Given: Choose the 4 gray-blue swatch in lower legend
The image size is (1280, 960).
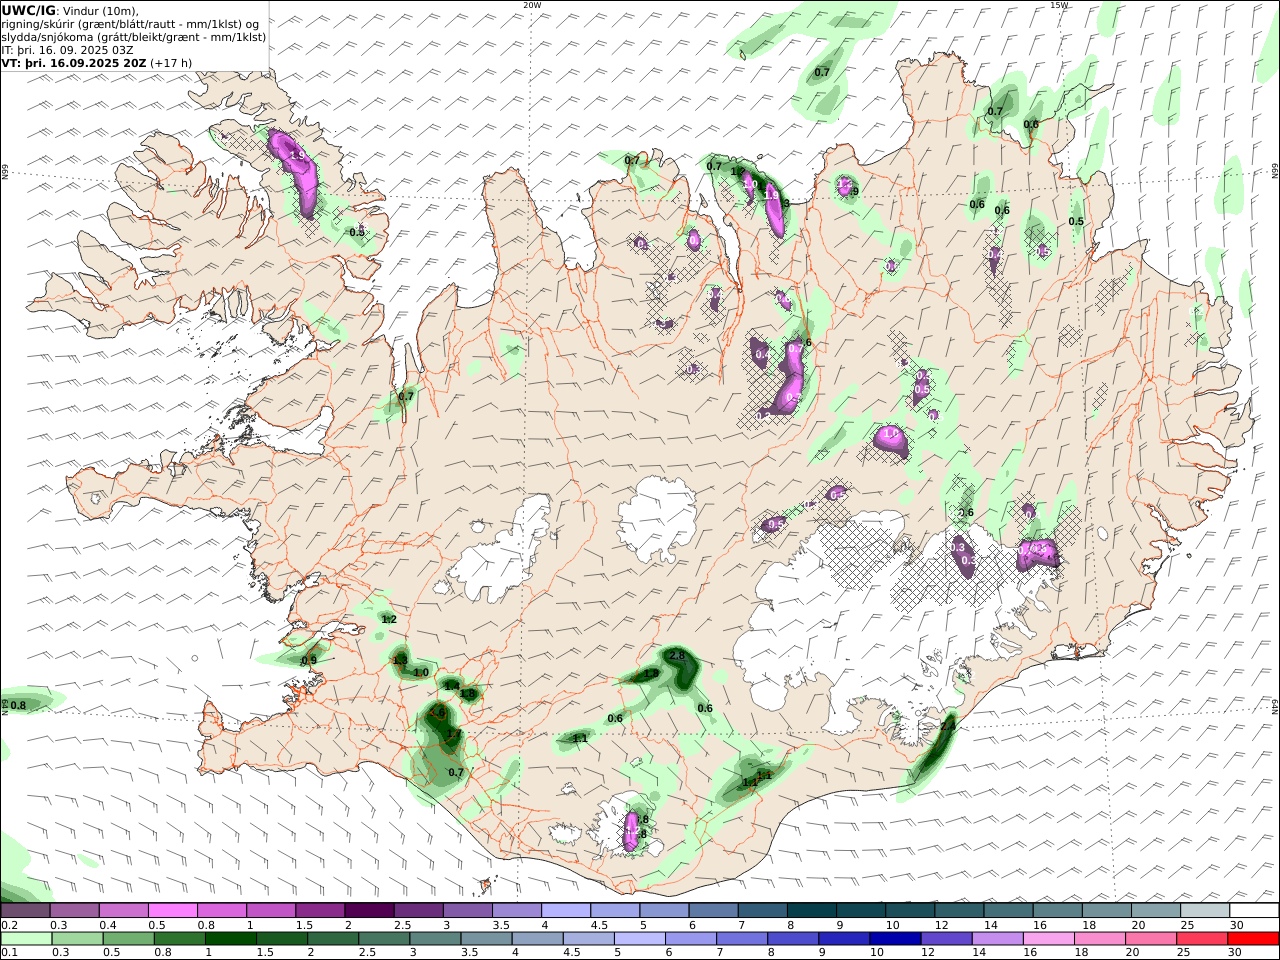Looking at the screenshot, I should tap(537, 939).
